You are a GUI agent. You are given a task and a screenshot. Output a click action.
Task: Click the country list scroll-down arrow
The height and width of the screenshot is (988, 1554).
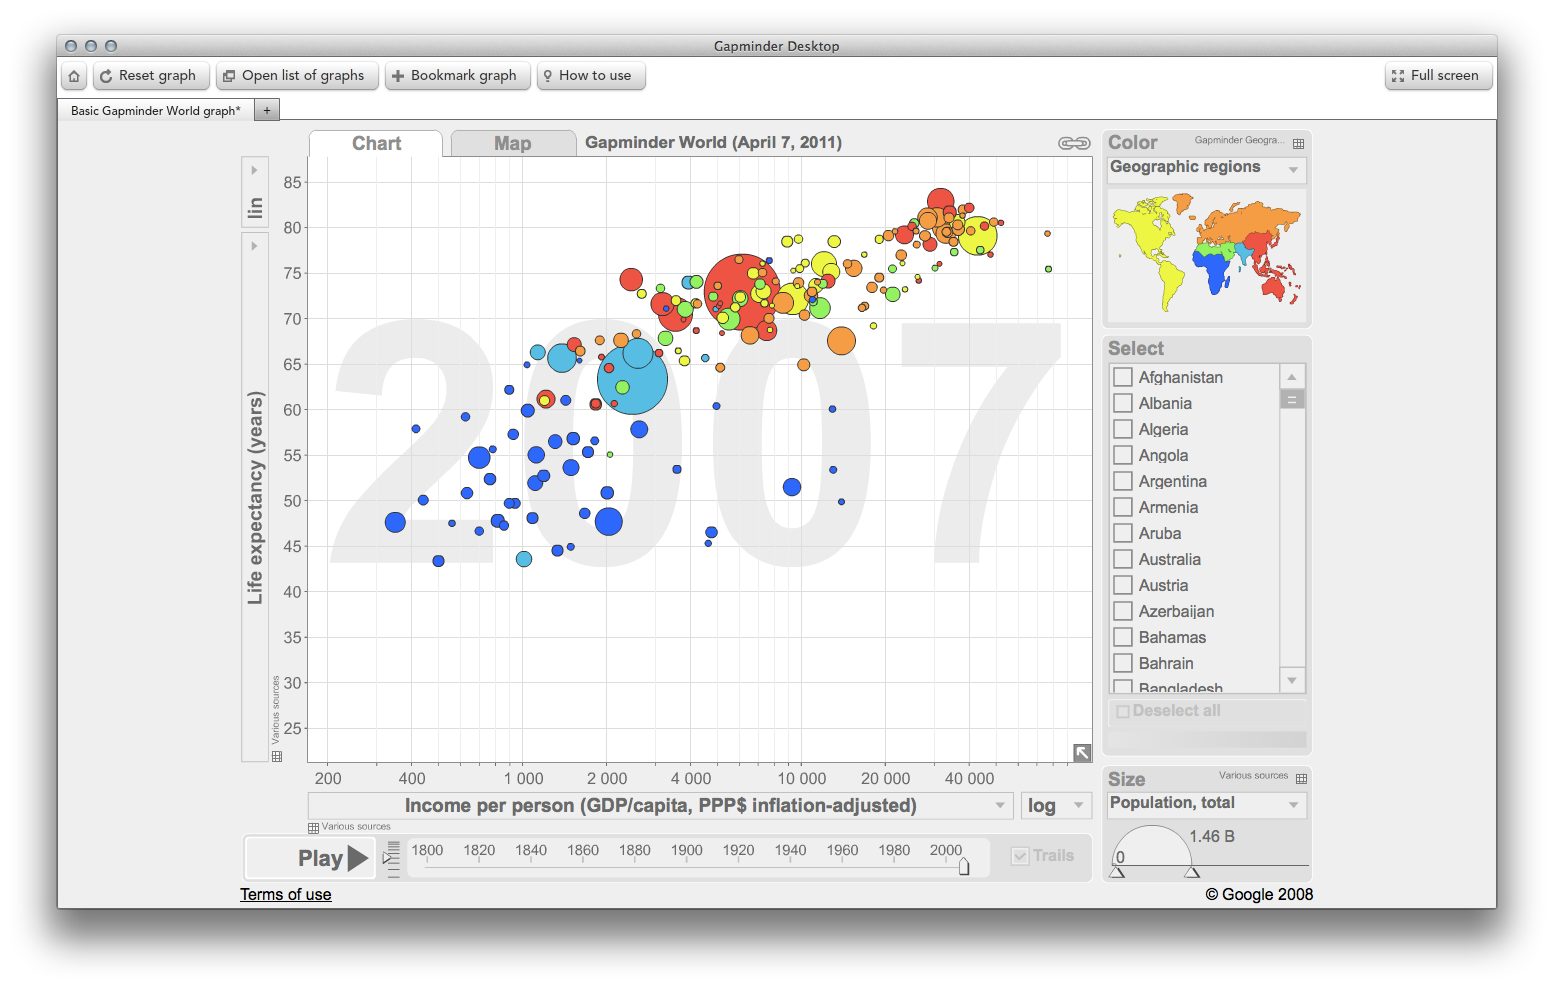click(1292, 680)
